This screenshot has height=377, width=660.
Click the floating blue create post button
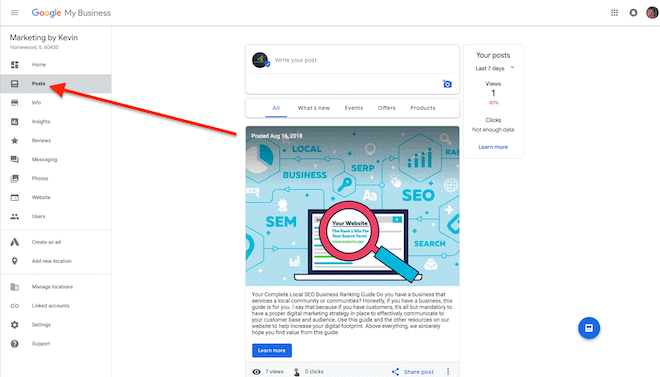coord(589,328)
